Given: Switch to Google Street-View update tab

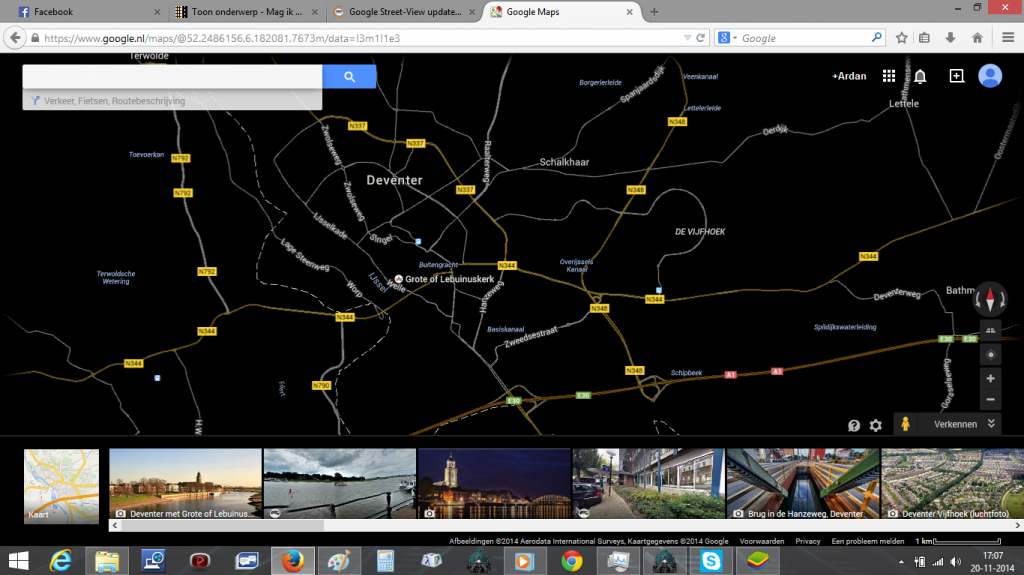Looking at the screenshot, I should (x=404, y=12).
